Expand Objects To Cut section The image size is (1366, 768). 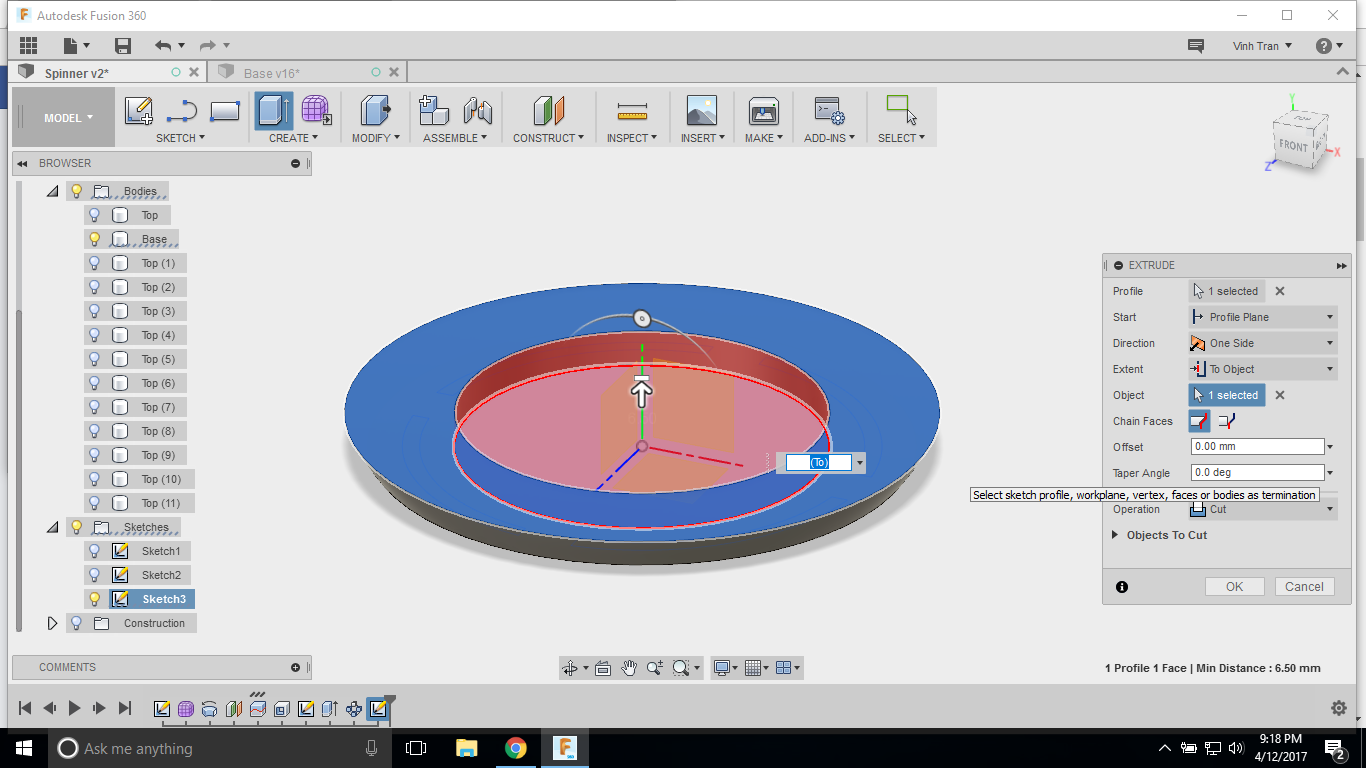[1116, 535]
